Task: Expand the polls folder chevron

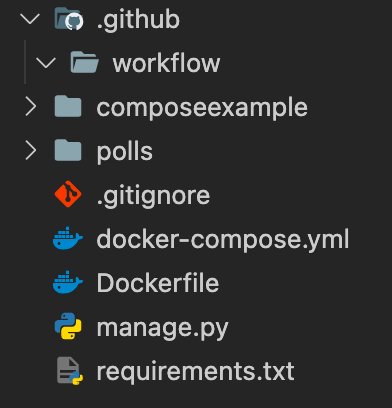Action: coord(31,151)
